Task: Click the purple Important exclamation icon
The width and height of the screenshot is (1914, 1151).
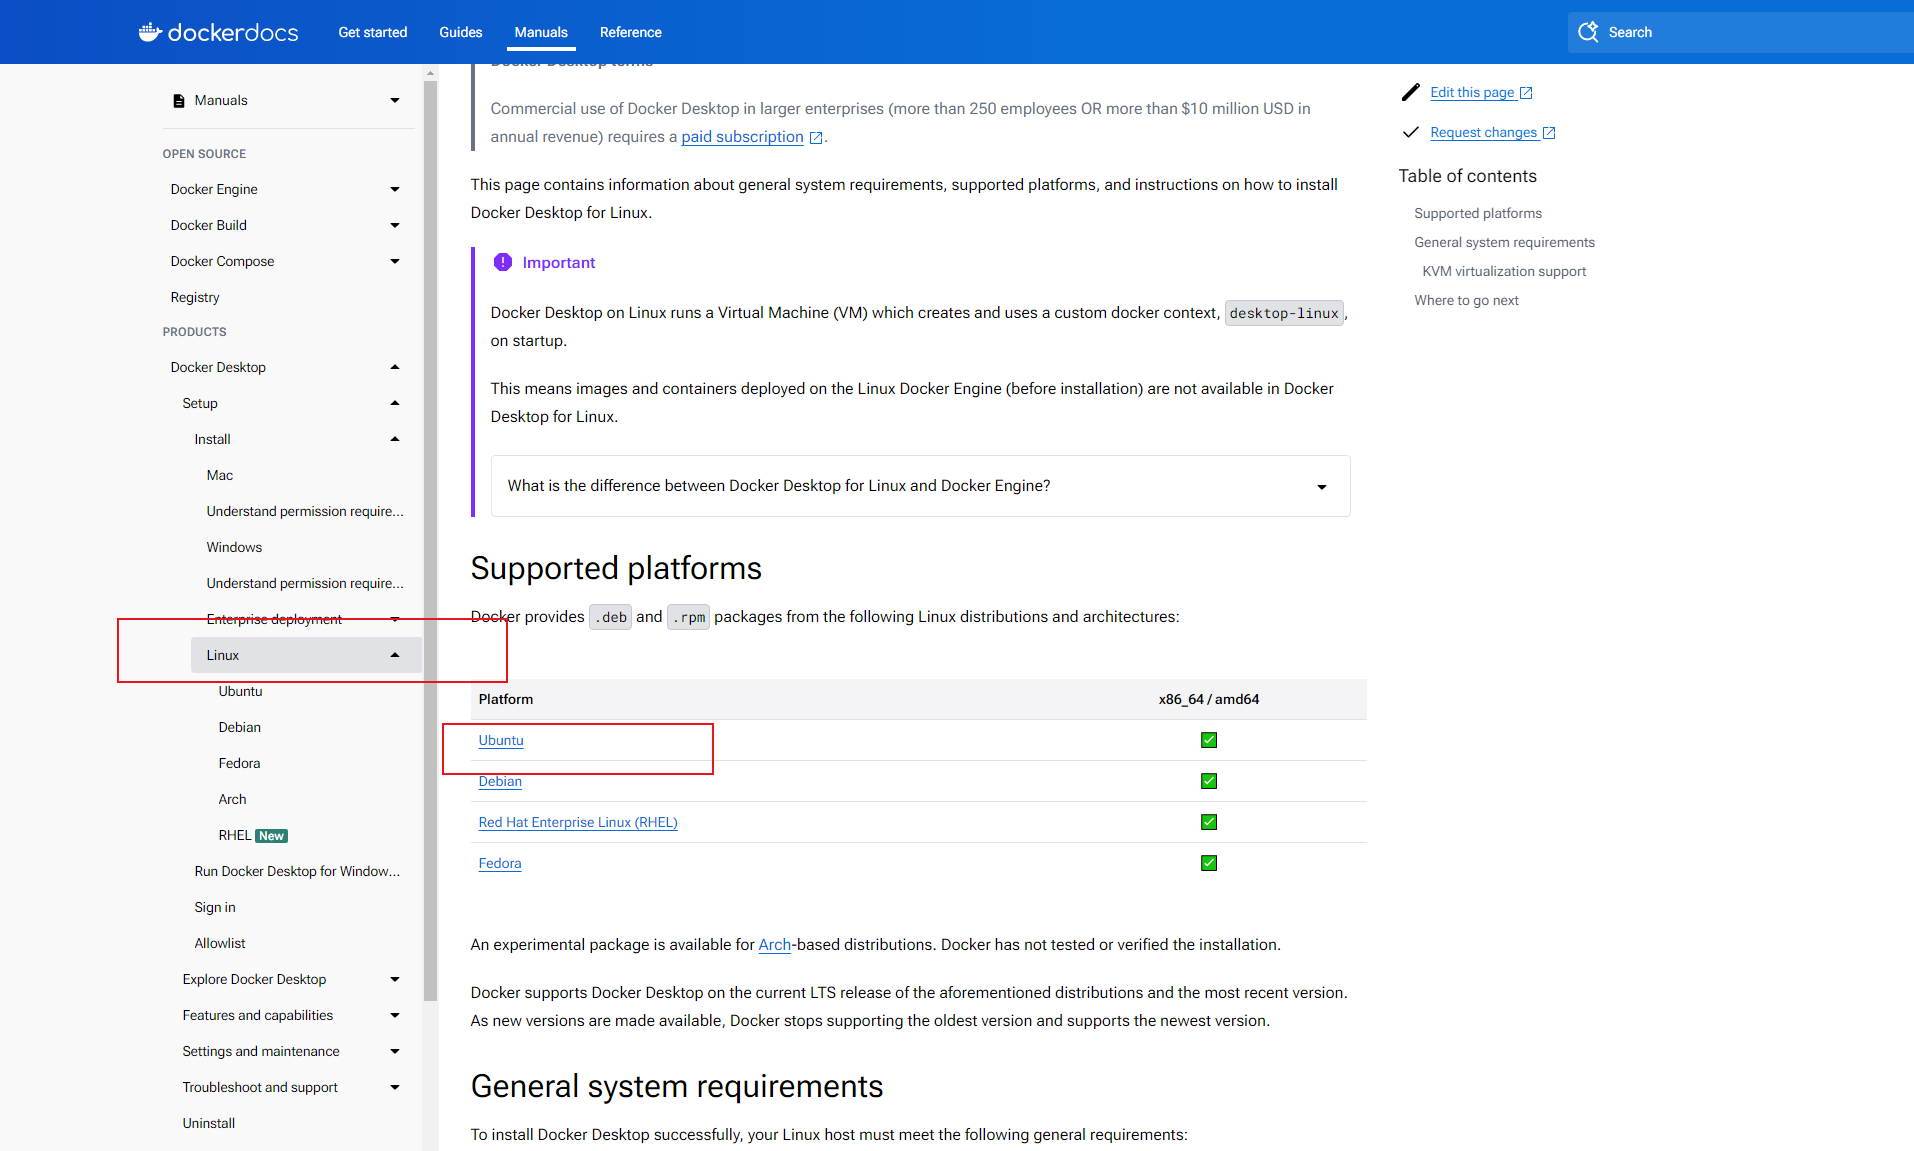Action: tap(502, 262)
